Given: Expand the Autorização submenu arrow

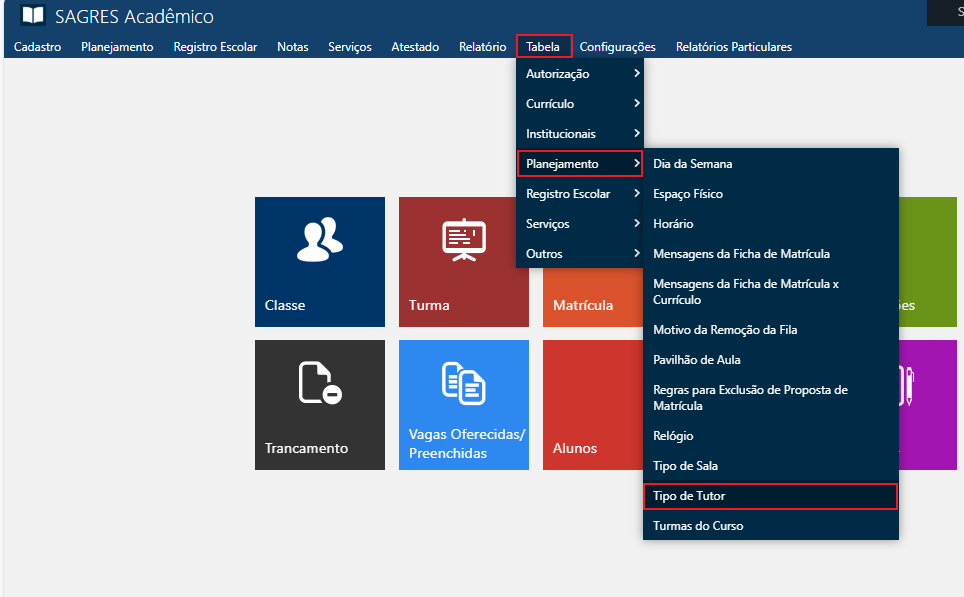Looking at the screenshot, I should point(636,74).
